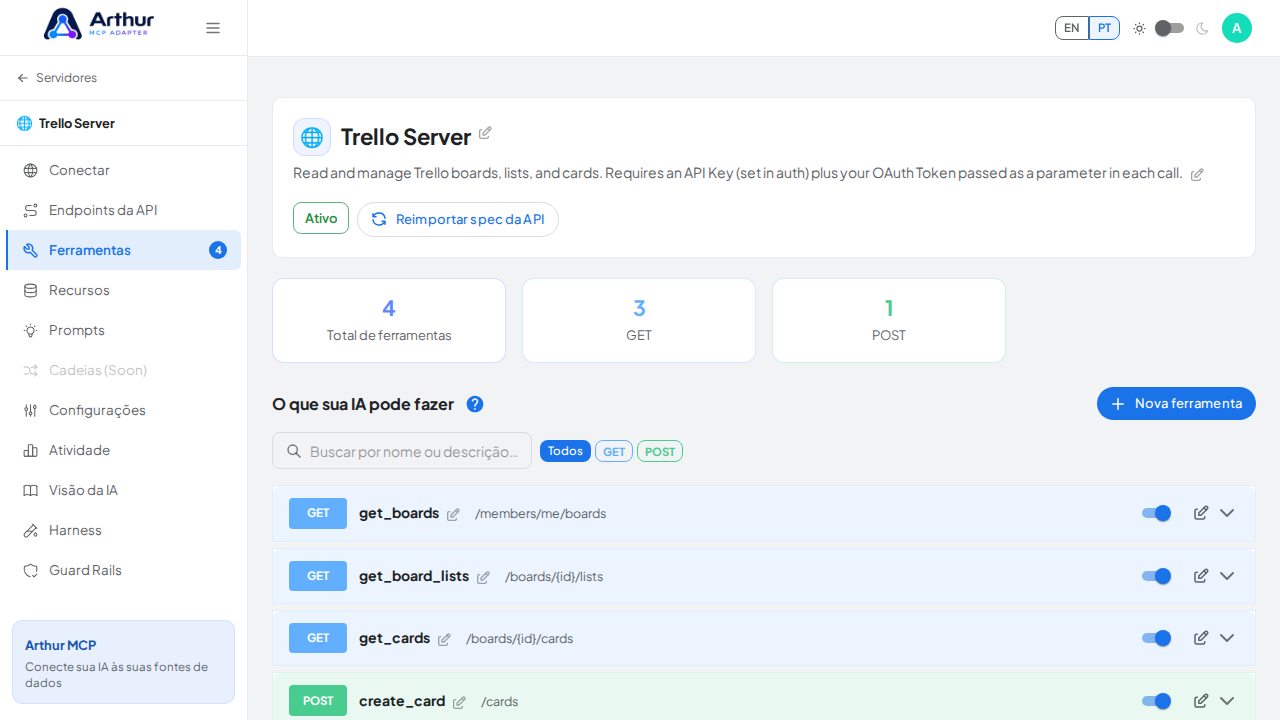The height and width of the screenshot is (720, 1280).
Task: Click the /boards/{id}/cards path text
Action: click(519, 639)
